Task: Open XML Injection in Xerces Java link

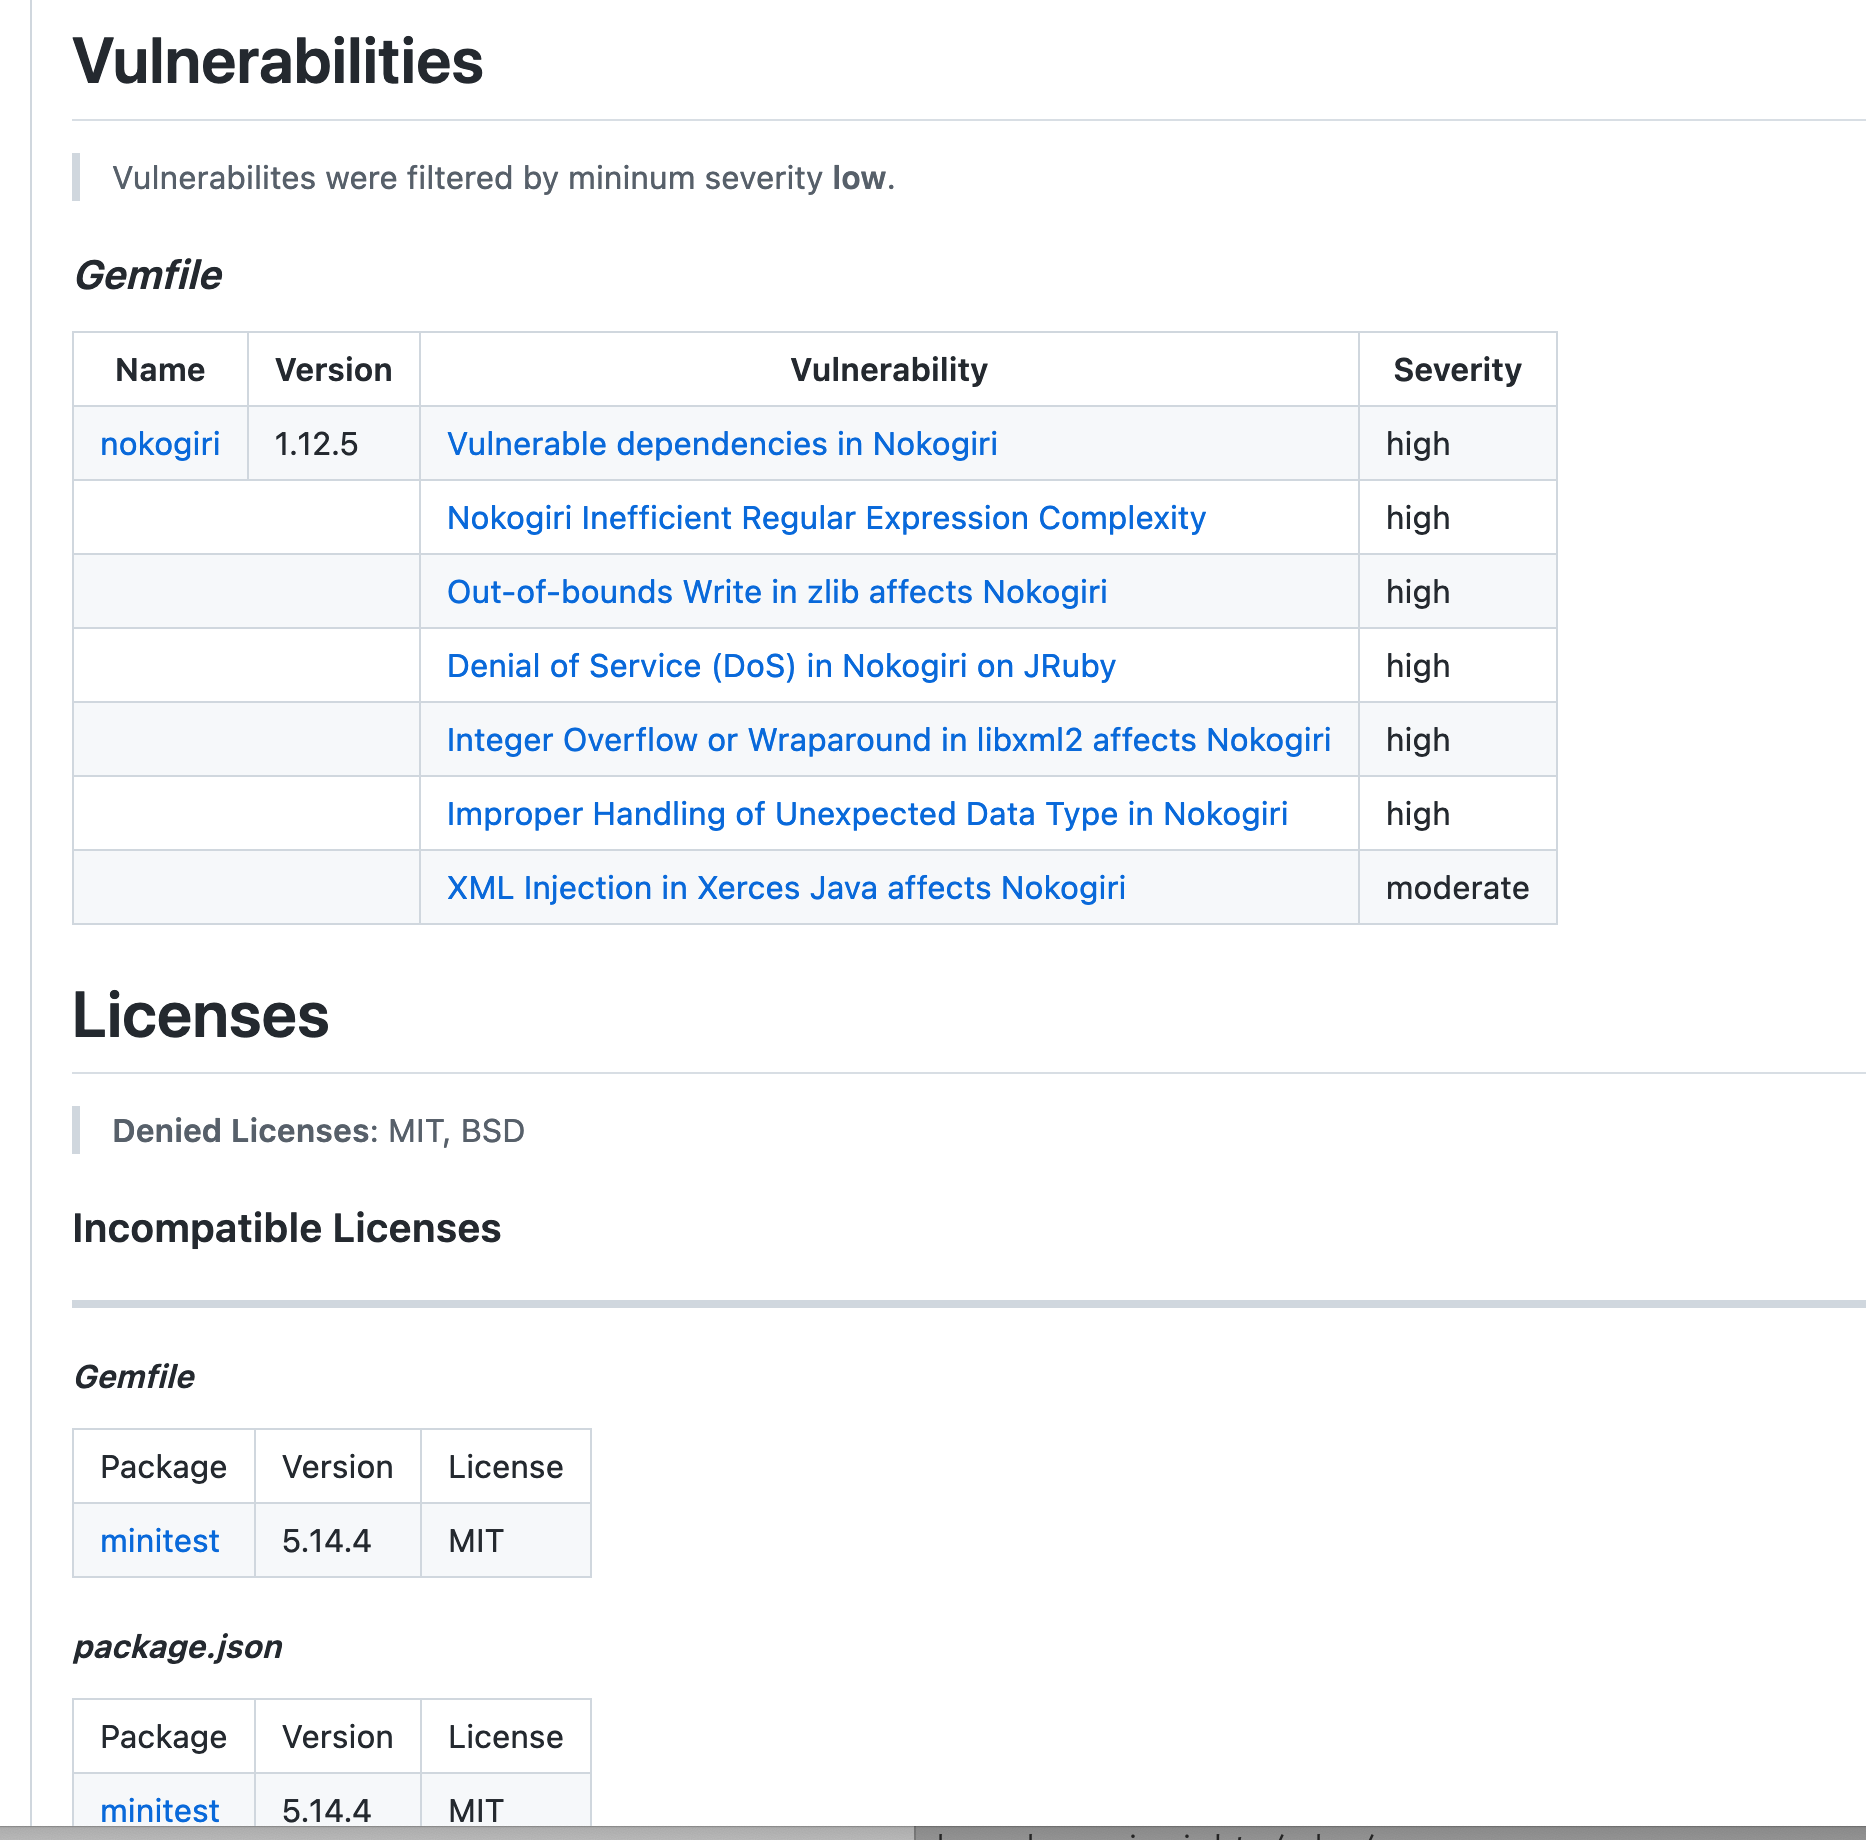Action: tap(786, 888)
